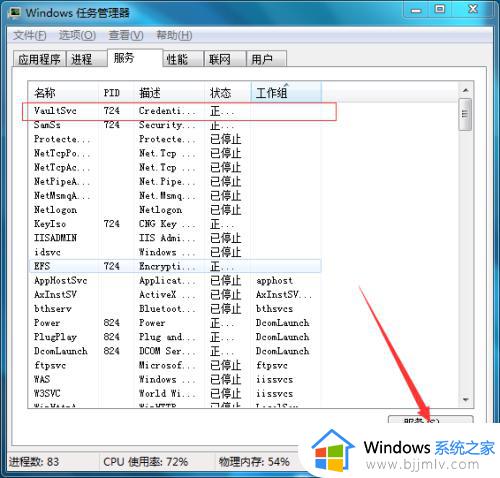Image resolution: width=500 pixels, height=478 pixels.
Task: Click the Bluetoot... description cell
Action: click(x=167, y=309)
